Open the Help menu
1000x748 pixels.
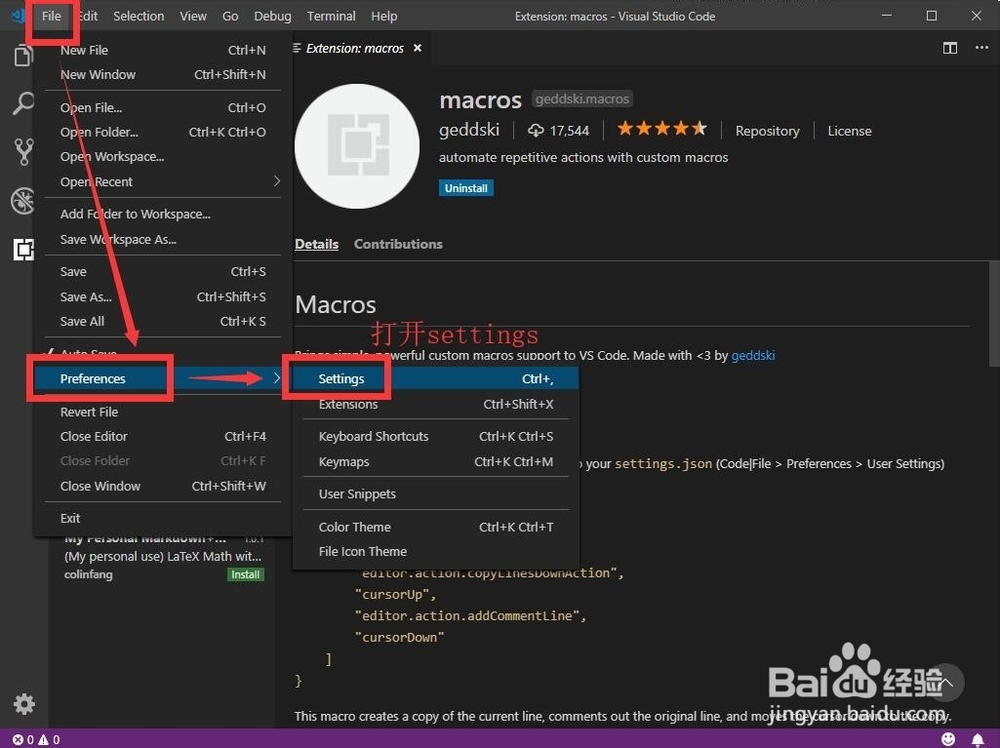click(384, 16)
